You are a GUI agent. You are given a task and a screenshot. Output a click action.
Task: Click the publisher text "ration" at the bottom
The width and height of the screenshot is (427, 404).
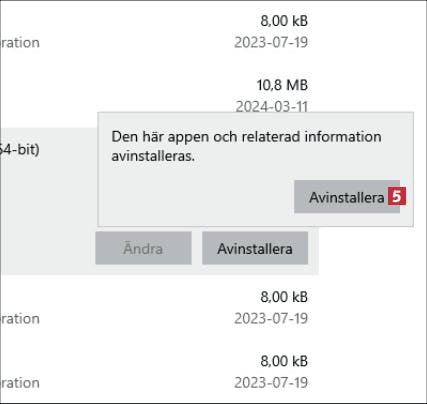coord(20,383)
